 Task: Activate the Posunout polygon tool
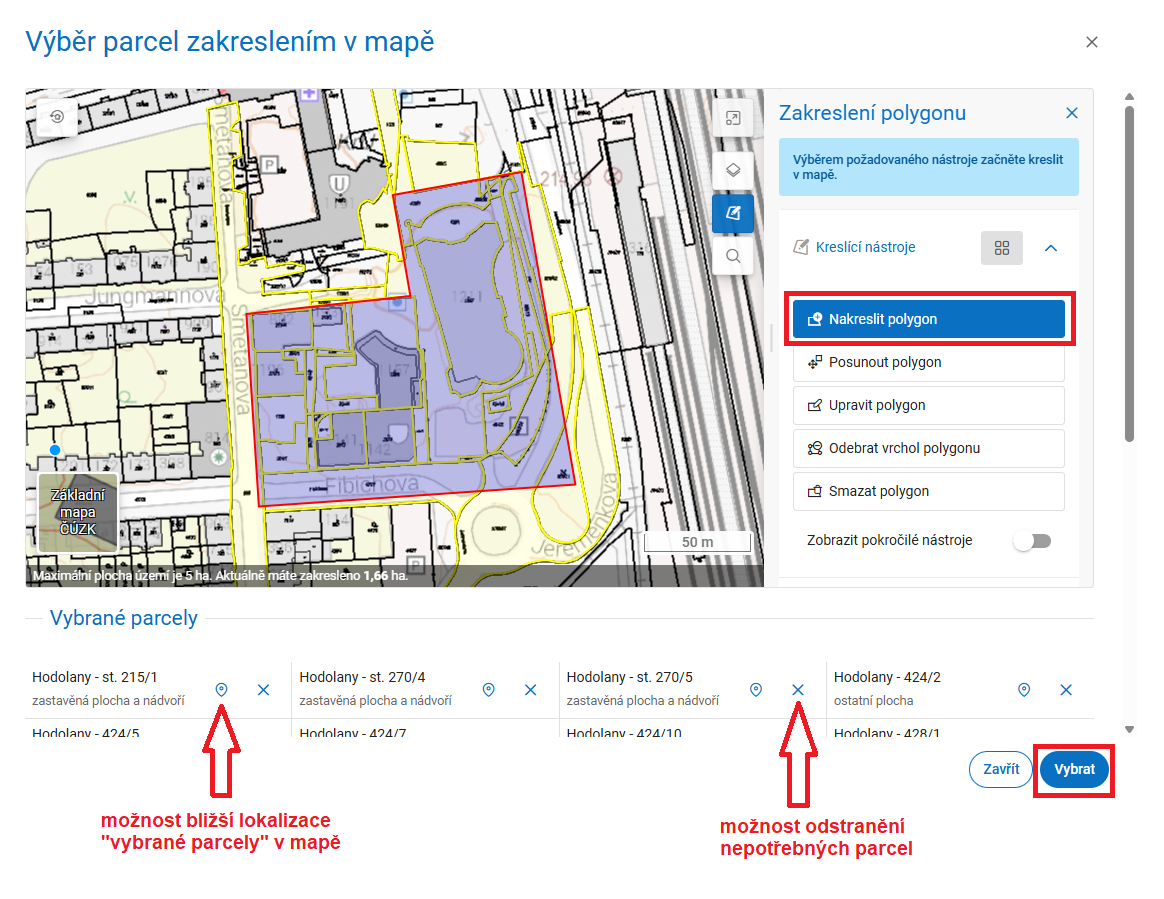[928, 362]
